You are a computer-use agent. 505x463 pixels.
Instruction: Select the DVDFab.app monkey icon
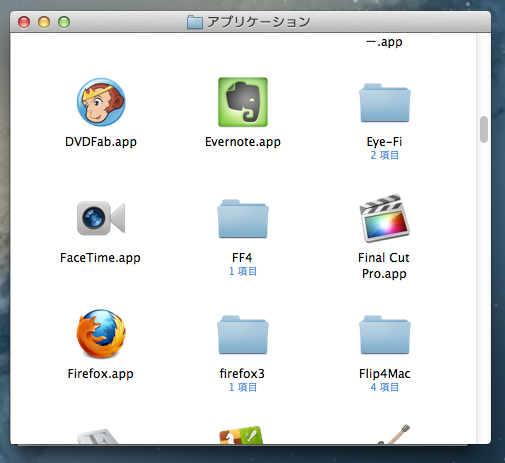point(101,102)
